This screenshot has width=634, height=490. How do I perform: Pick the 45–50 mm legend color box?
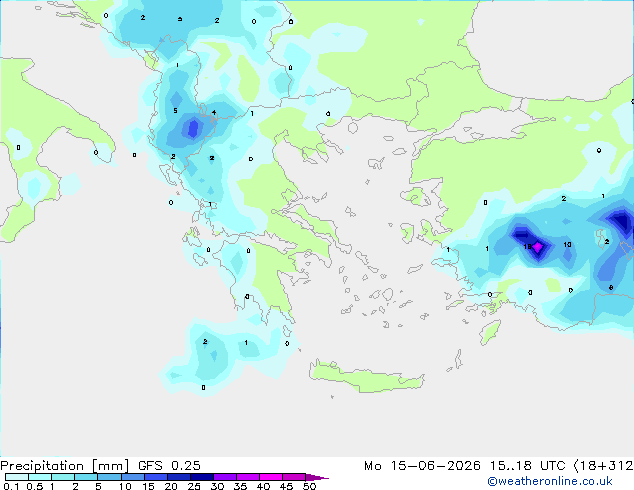(294, 477)
